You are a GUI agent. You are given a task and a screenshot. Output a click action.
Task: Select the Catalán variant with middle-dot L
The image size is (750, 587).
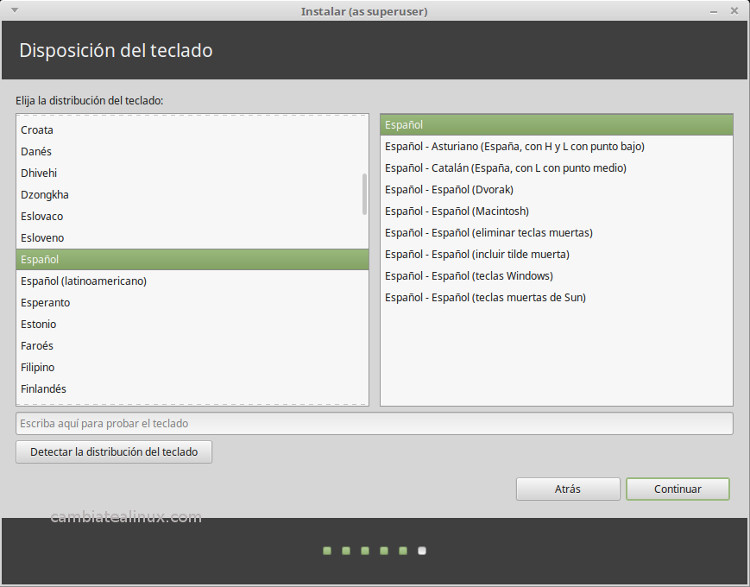pyautogui.click(x=557, y=168)
